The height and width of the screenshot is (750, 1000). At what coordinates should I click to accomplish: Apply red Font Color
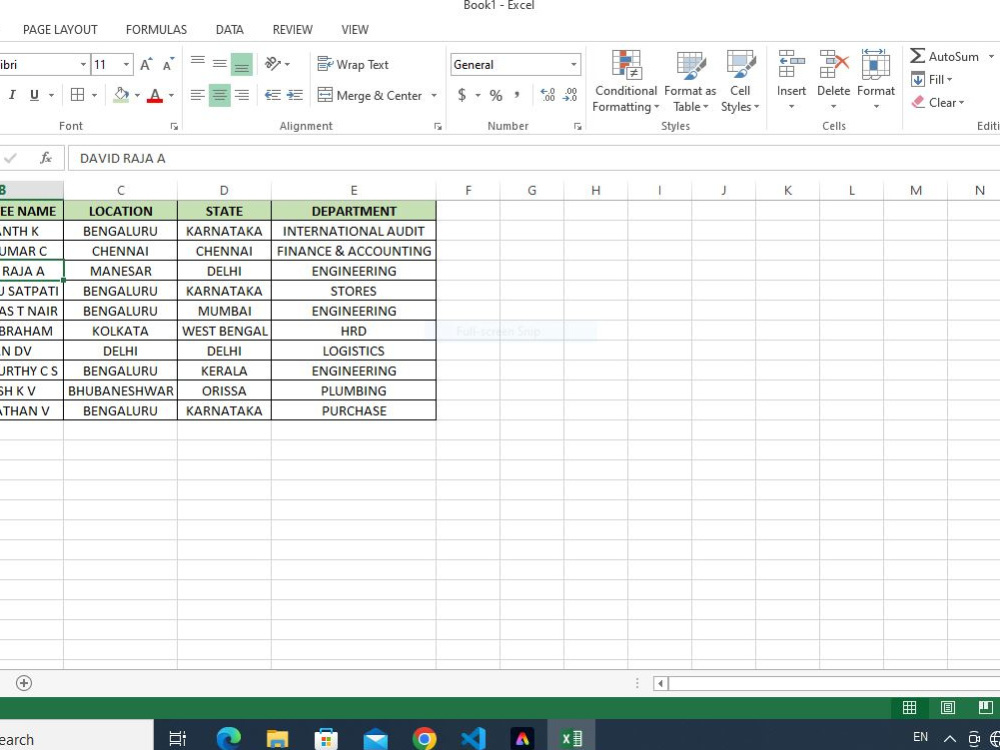(x=154, y=95)
